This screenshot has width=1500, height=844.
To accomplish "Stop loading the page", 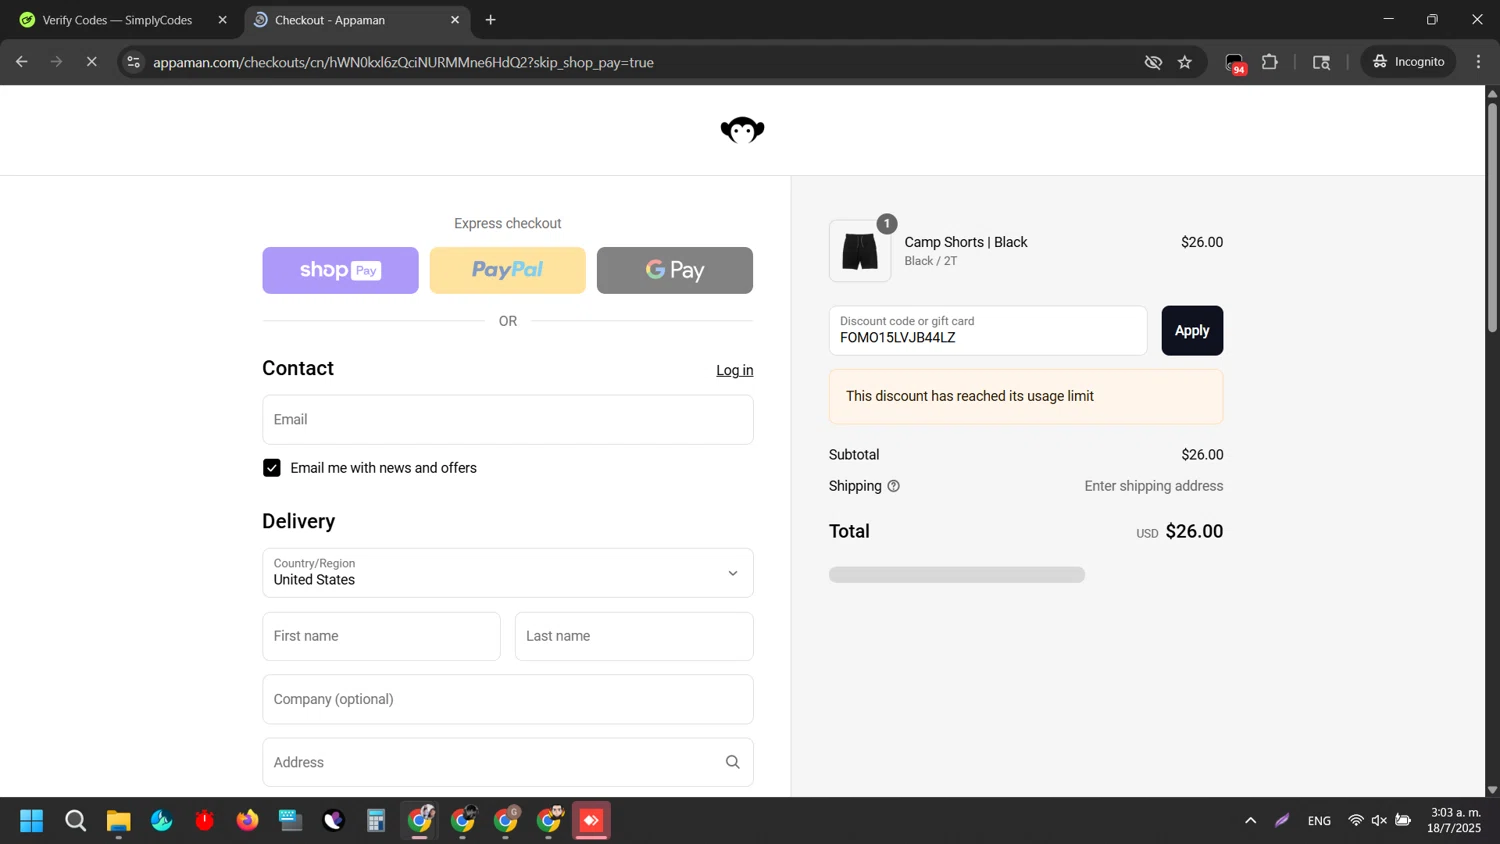I will point(91,62).
